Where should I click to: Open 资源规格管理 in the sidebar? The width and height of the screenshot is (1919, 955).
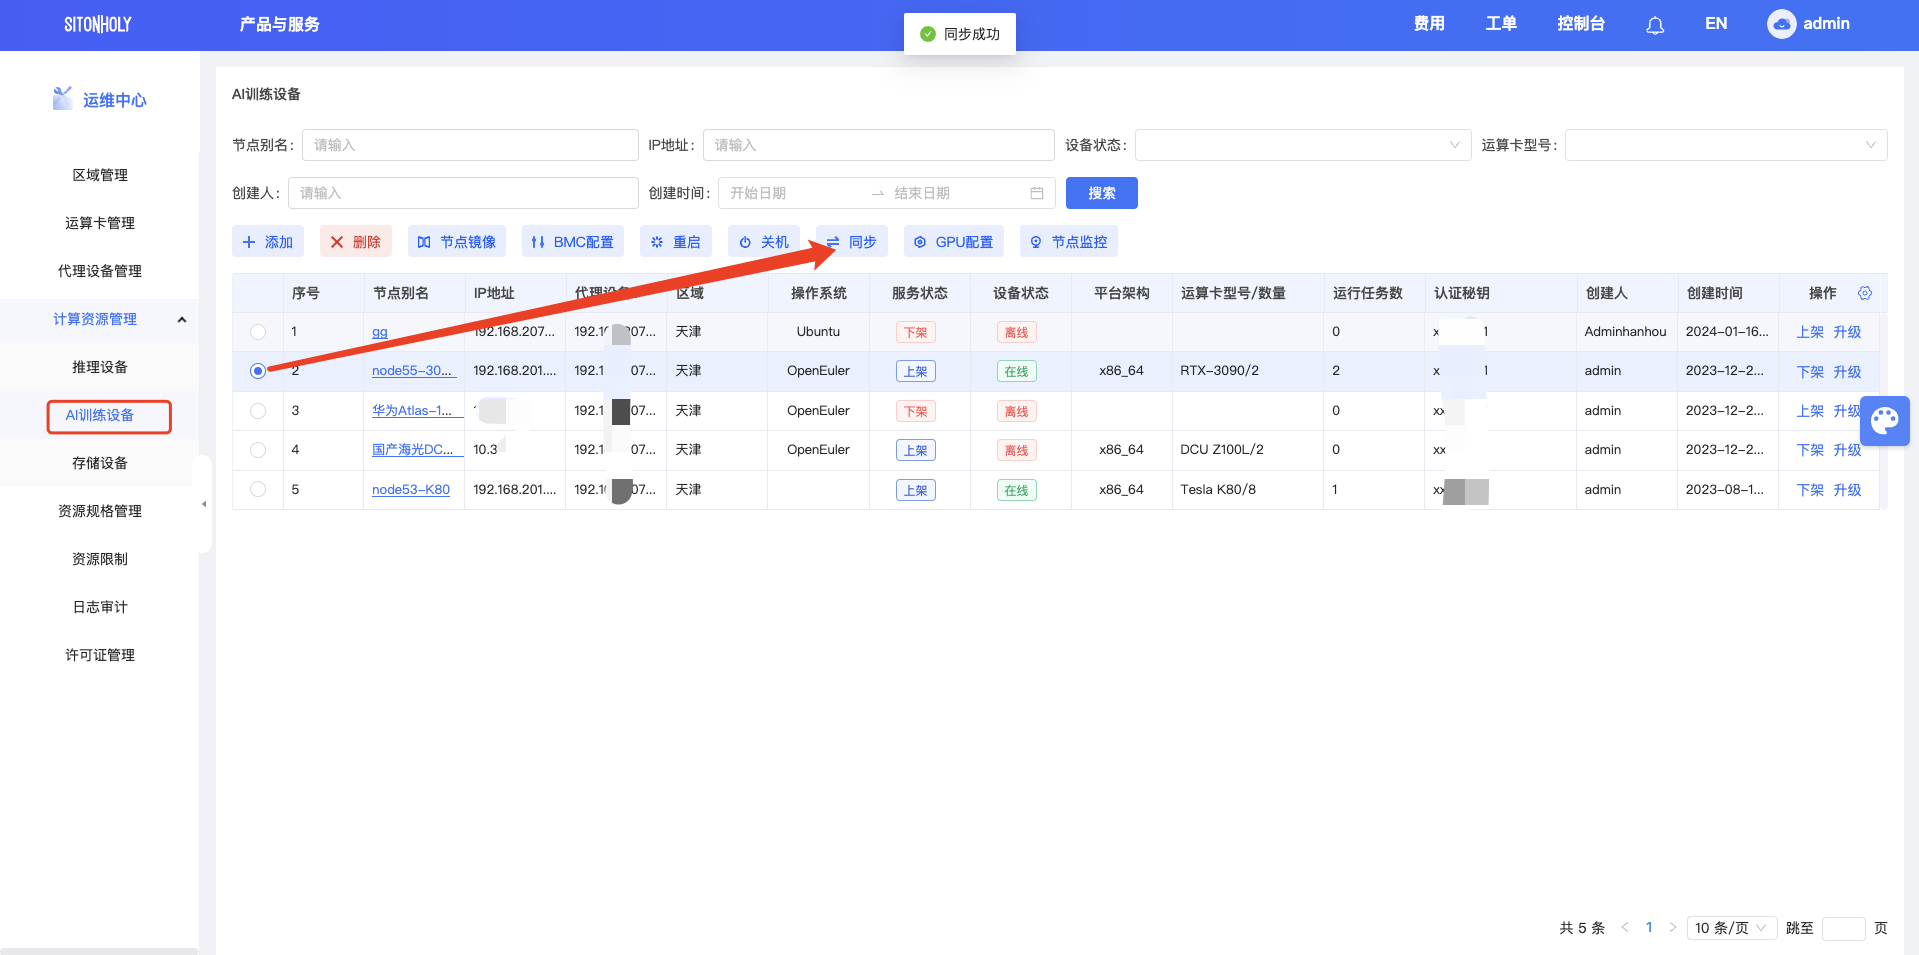(100, 511)
